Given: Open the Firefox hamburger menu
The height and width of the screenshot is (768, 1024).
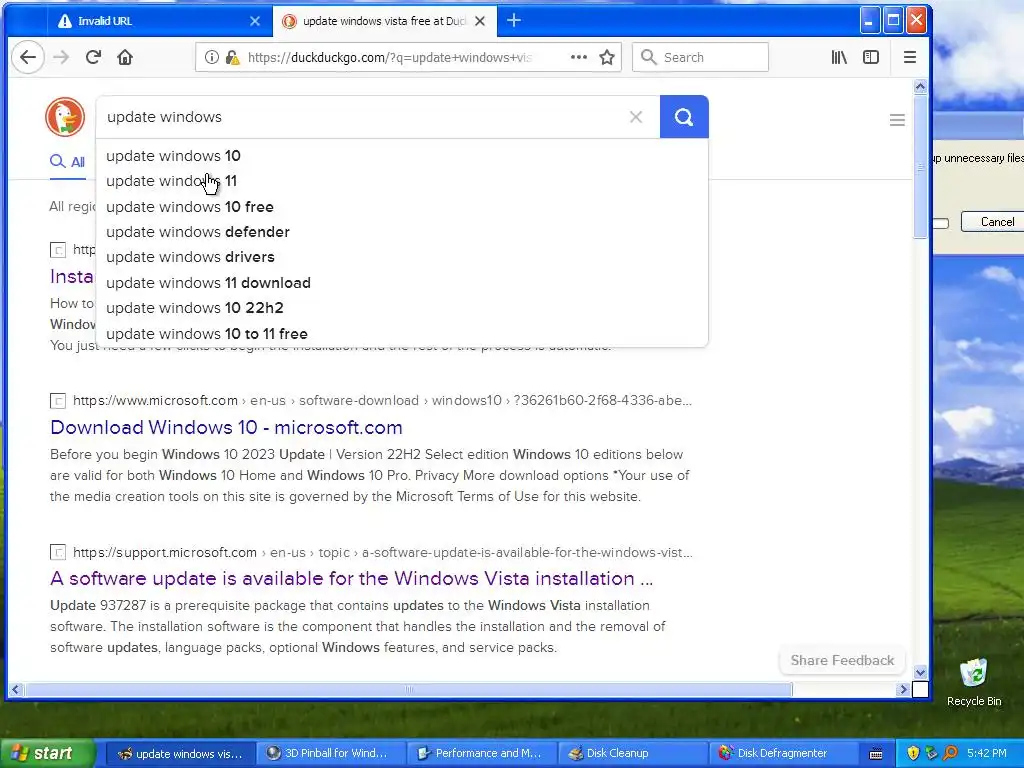Looking at the screenshot, I should [x=910, y=57].
